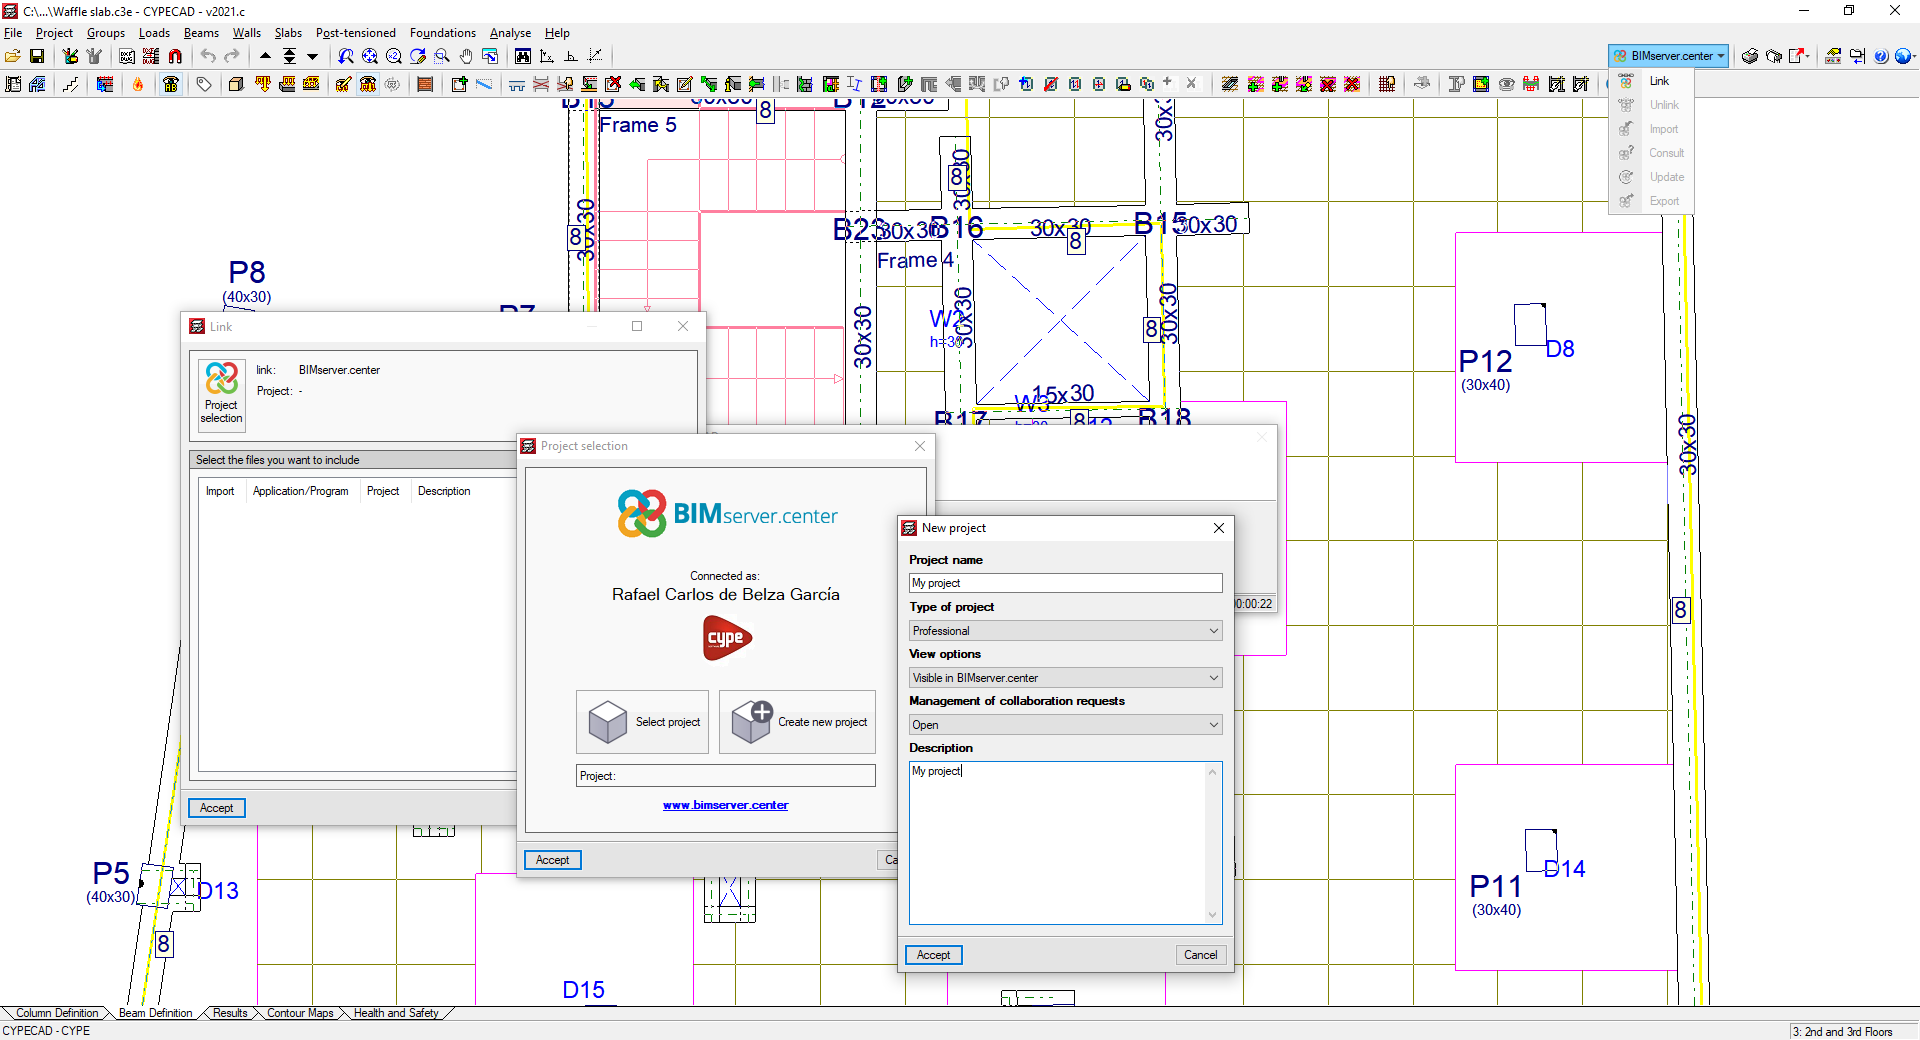Click the globe icon at top right
Viewport: 1920px width, 1040px height.
tap(1903, 57)
